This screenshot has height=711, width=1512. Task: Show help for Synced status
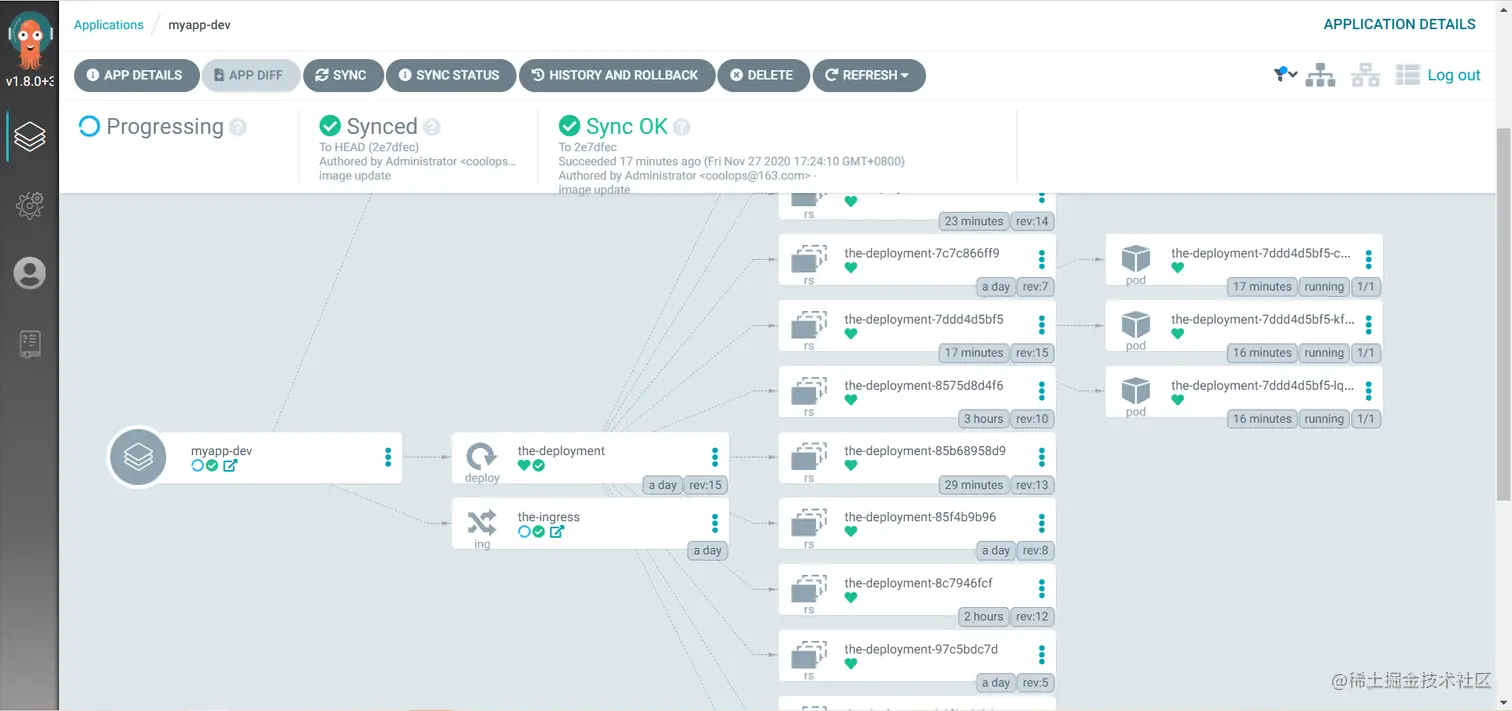(x=432, y=127)
